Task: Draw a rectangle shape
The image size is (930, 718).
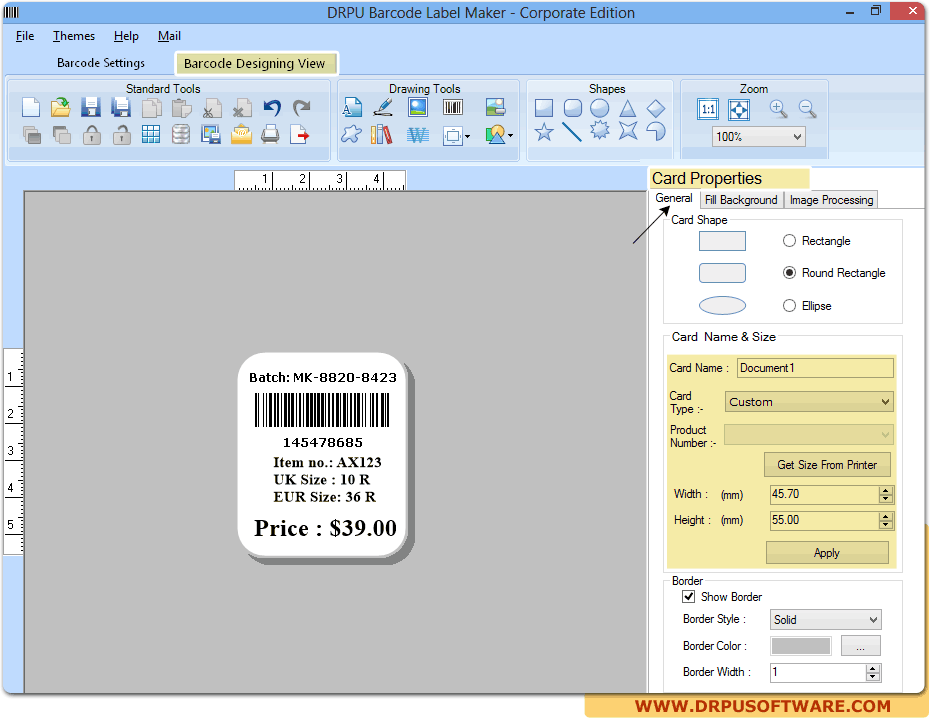Action: click(x=544, y=108)
